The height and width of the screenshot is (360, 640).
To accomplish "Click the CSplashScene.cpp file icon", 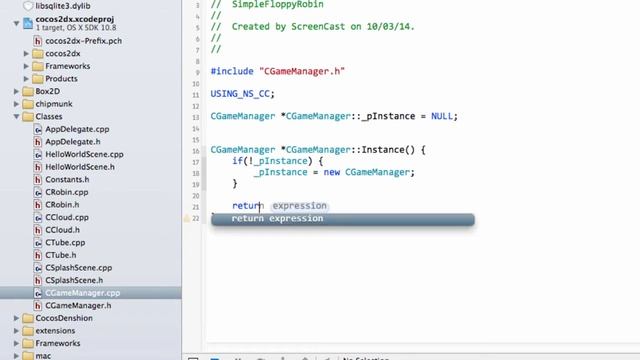I will click(x=38, y=268).
